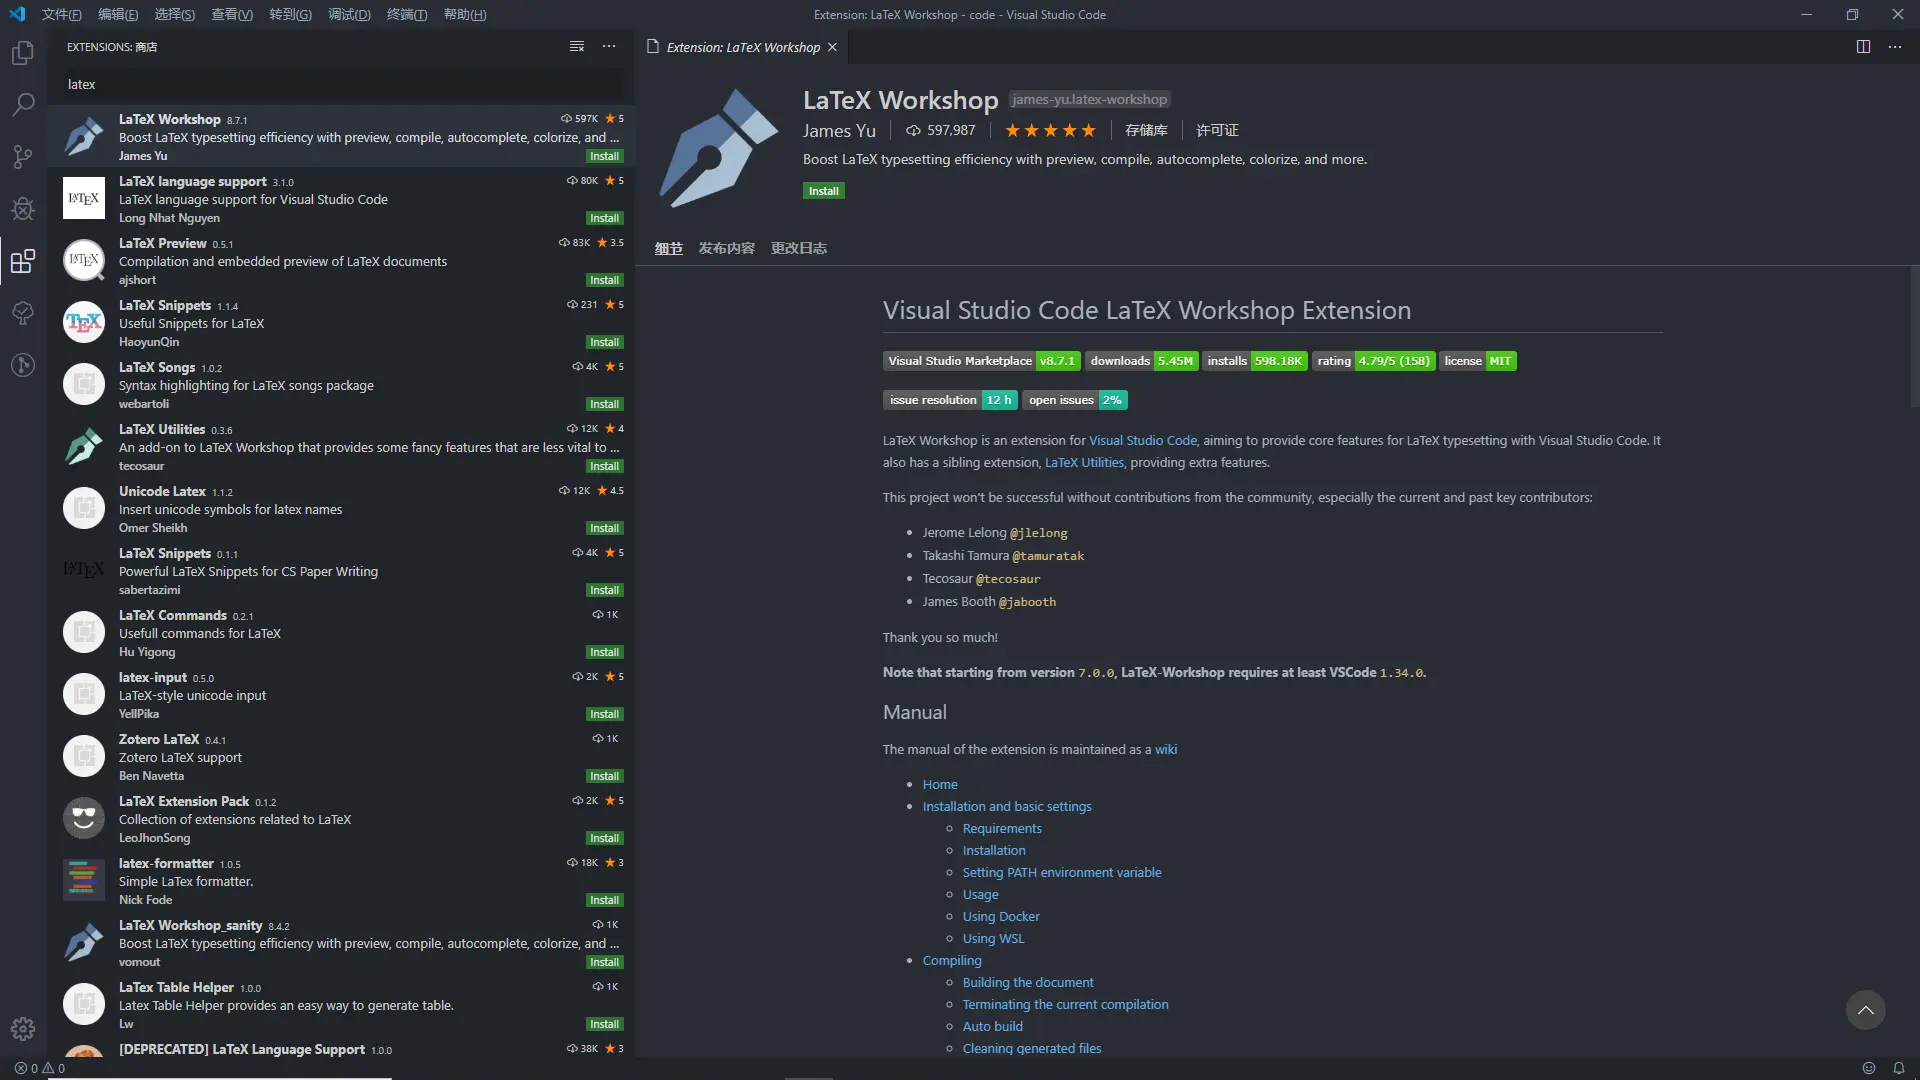Open the 转到(G) menu
The width and height of the screenshot is (1920, 1080).
coord(291,14)
